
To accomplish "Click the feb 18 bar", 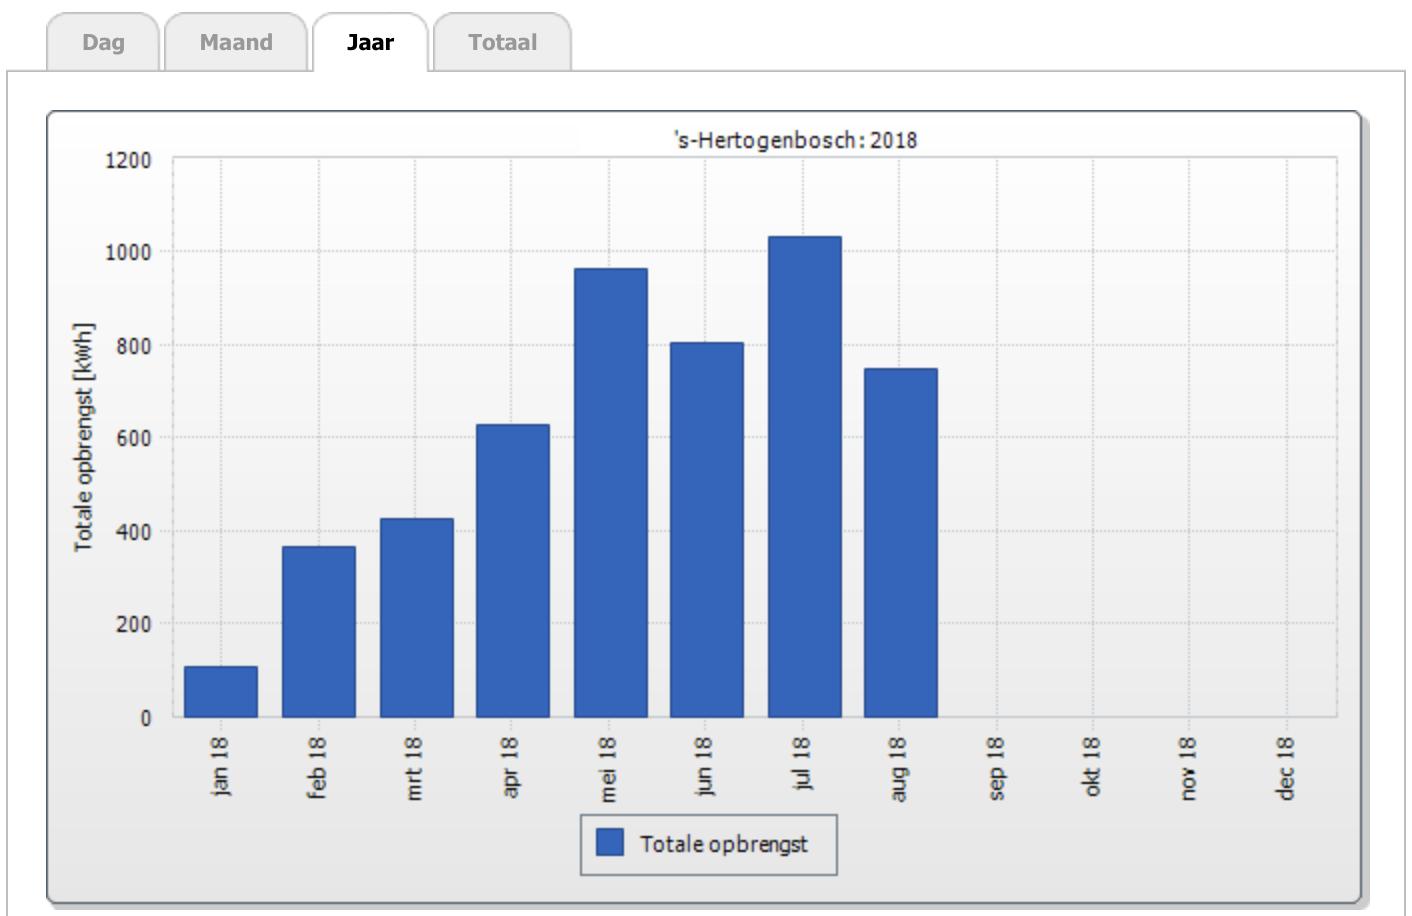I will [x=318, y=630].
